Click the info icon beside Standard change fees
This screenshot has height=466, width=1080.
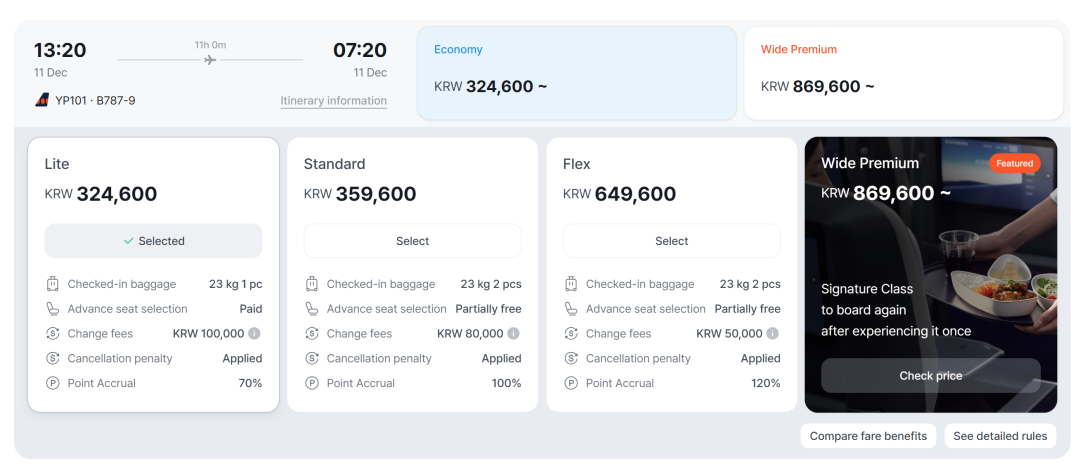(x=514, y=334)
